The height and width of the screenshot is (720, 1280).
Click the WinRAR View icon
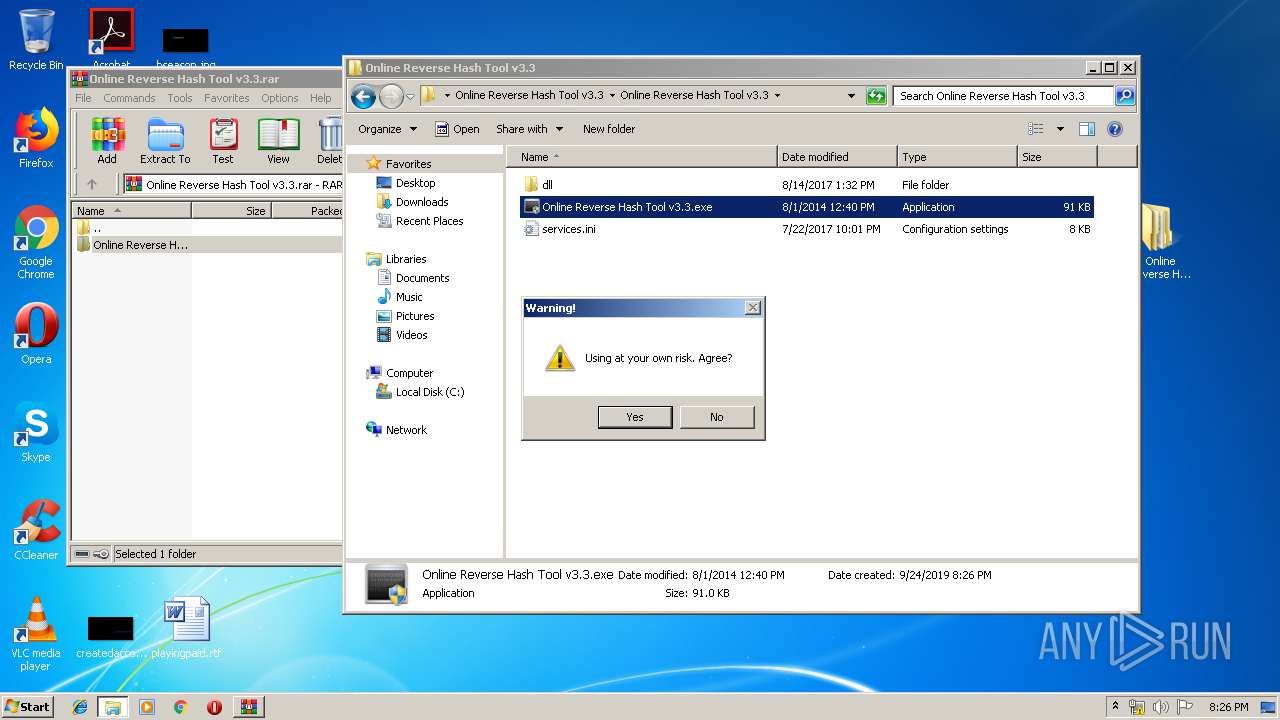[278, 141]
